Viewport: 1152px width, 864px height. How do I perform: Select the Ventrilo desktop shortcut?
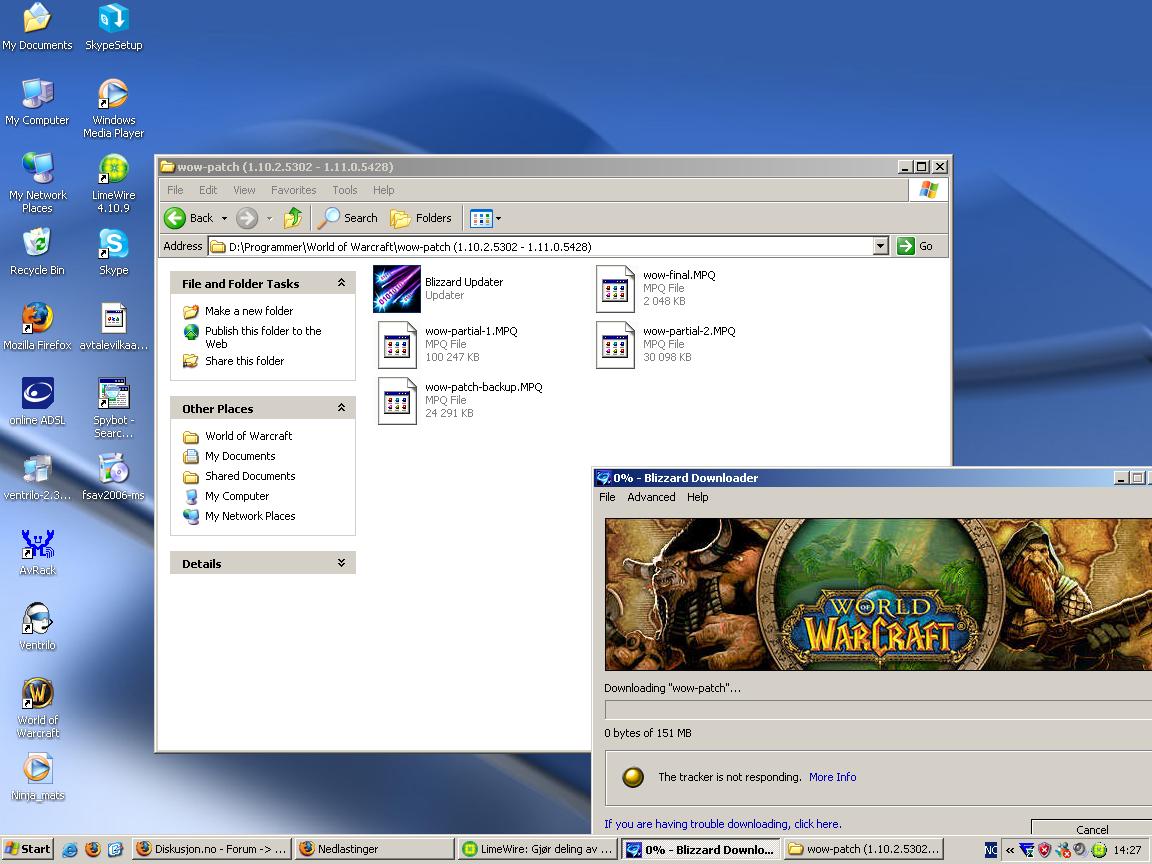point(37,627)
